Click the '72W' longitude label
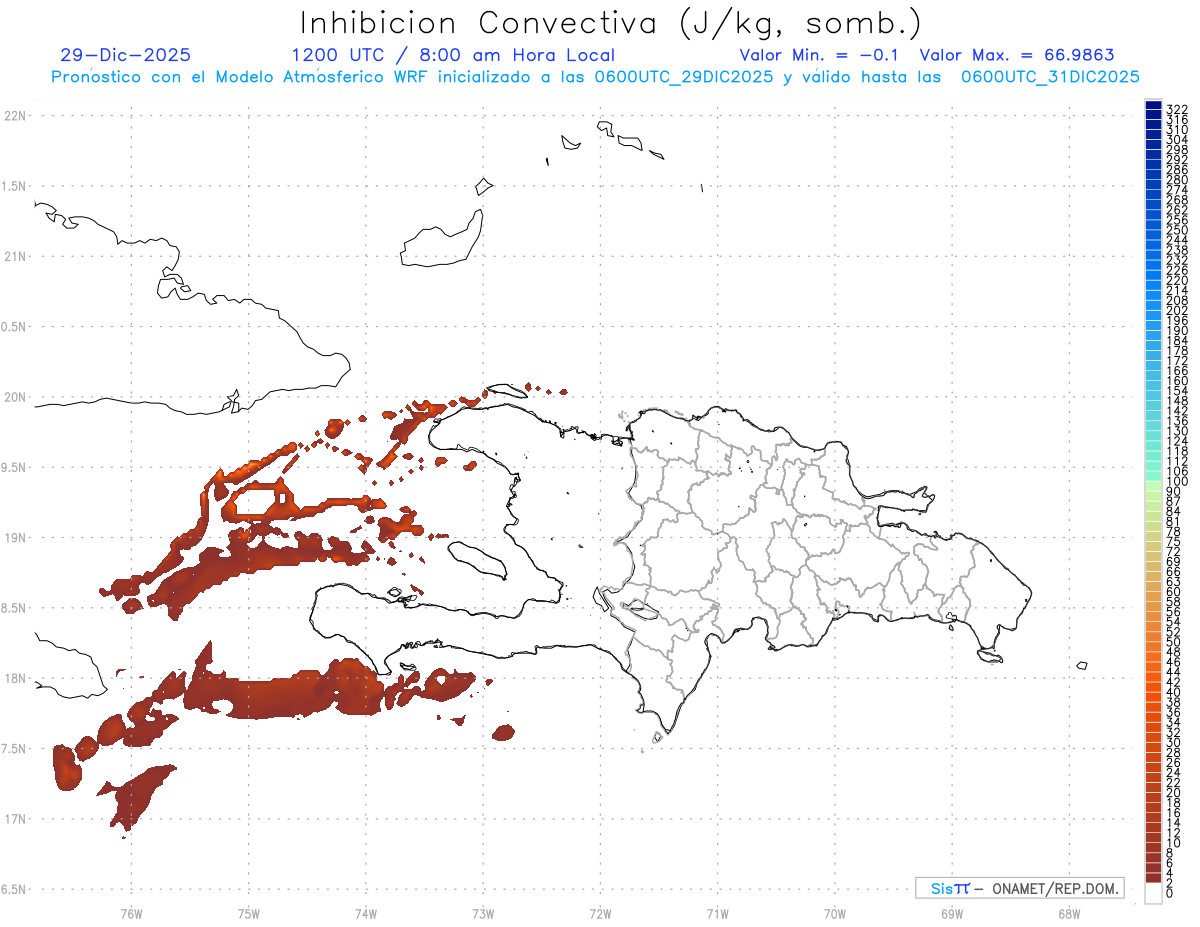1200x927 pixels. (x=600, y=913)
